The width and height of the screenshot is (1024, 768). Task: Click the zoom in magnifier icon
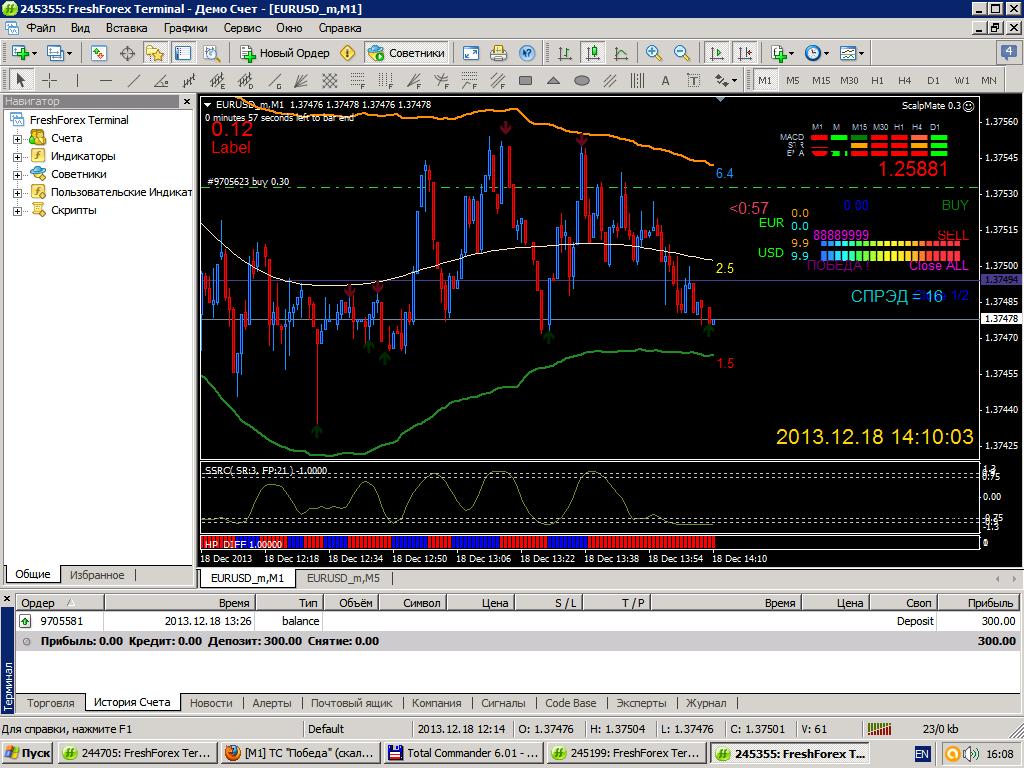coord(653,53)
